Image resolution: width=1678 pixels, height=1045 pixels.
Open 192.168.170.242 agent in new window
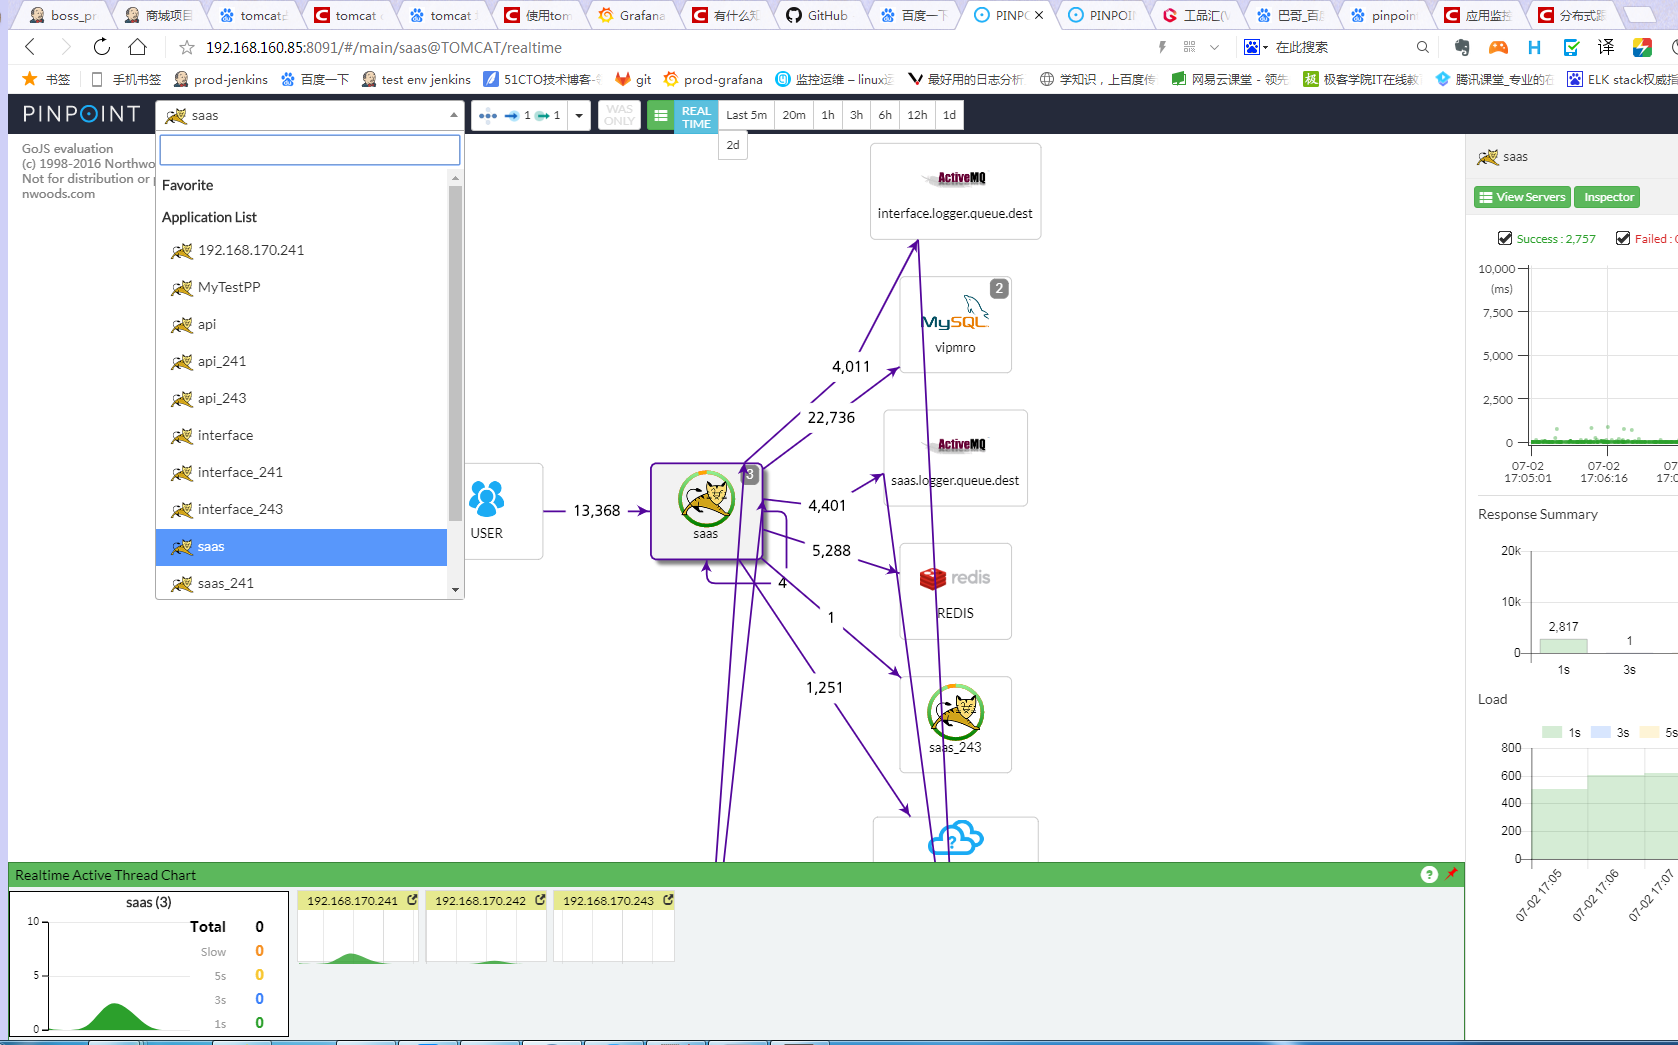coord(540,900)
